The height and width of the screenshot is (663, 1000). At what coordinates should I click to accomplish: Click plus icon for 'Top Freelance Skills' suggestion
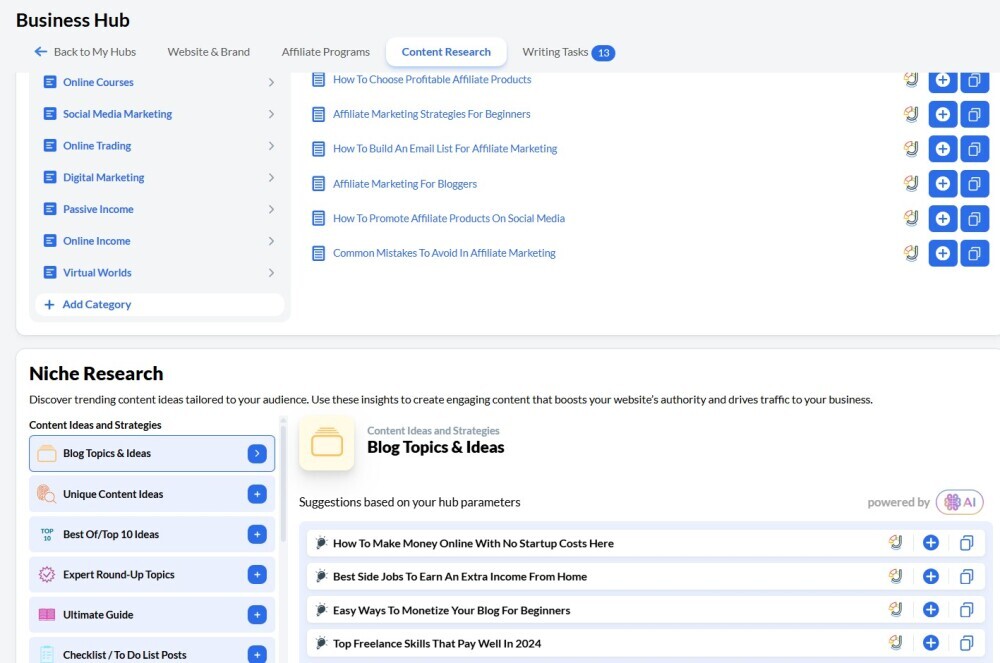(x=930, y=643)
